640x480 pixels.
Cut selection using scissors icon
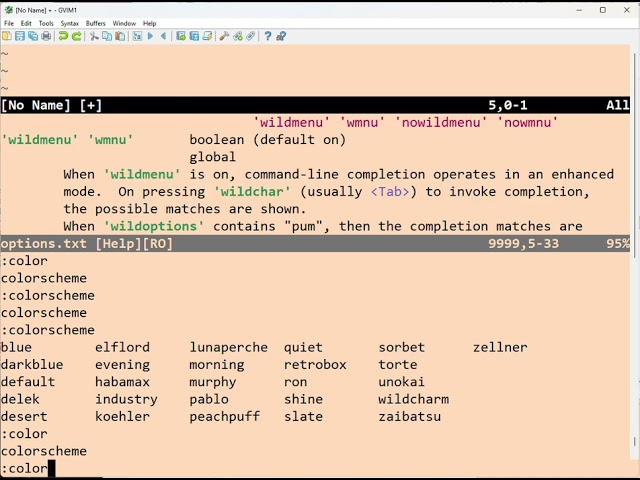pyautogui.click(x=94, y=36)
